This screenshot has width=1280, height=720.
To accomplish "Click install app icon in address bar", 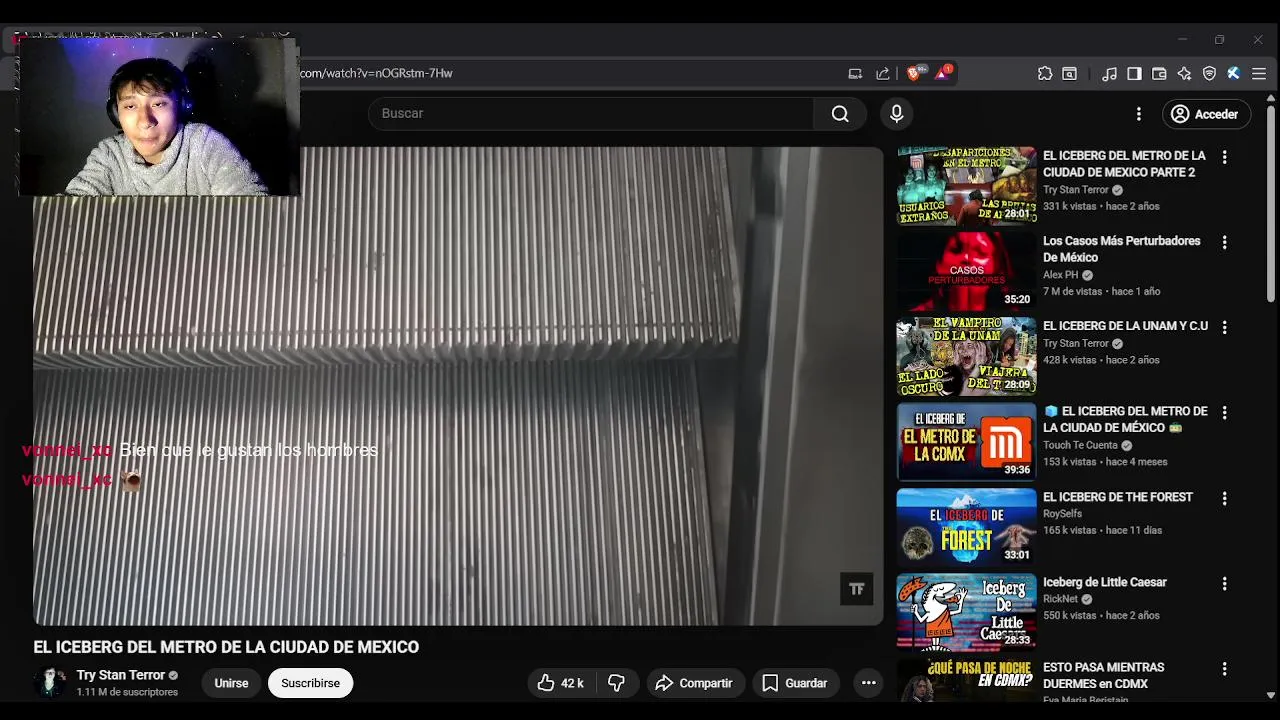I will pos(855,73).
